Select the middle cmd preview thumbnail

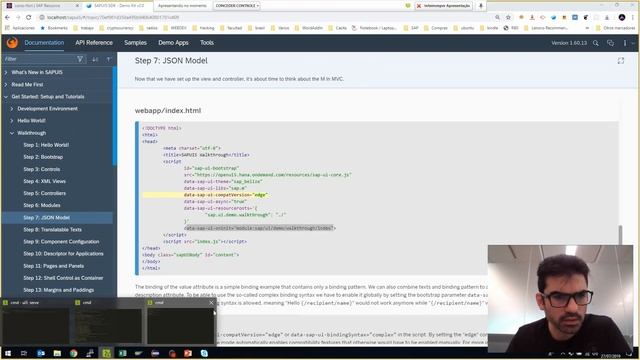pyautogui.click(x=107, y=322)
